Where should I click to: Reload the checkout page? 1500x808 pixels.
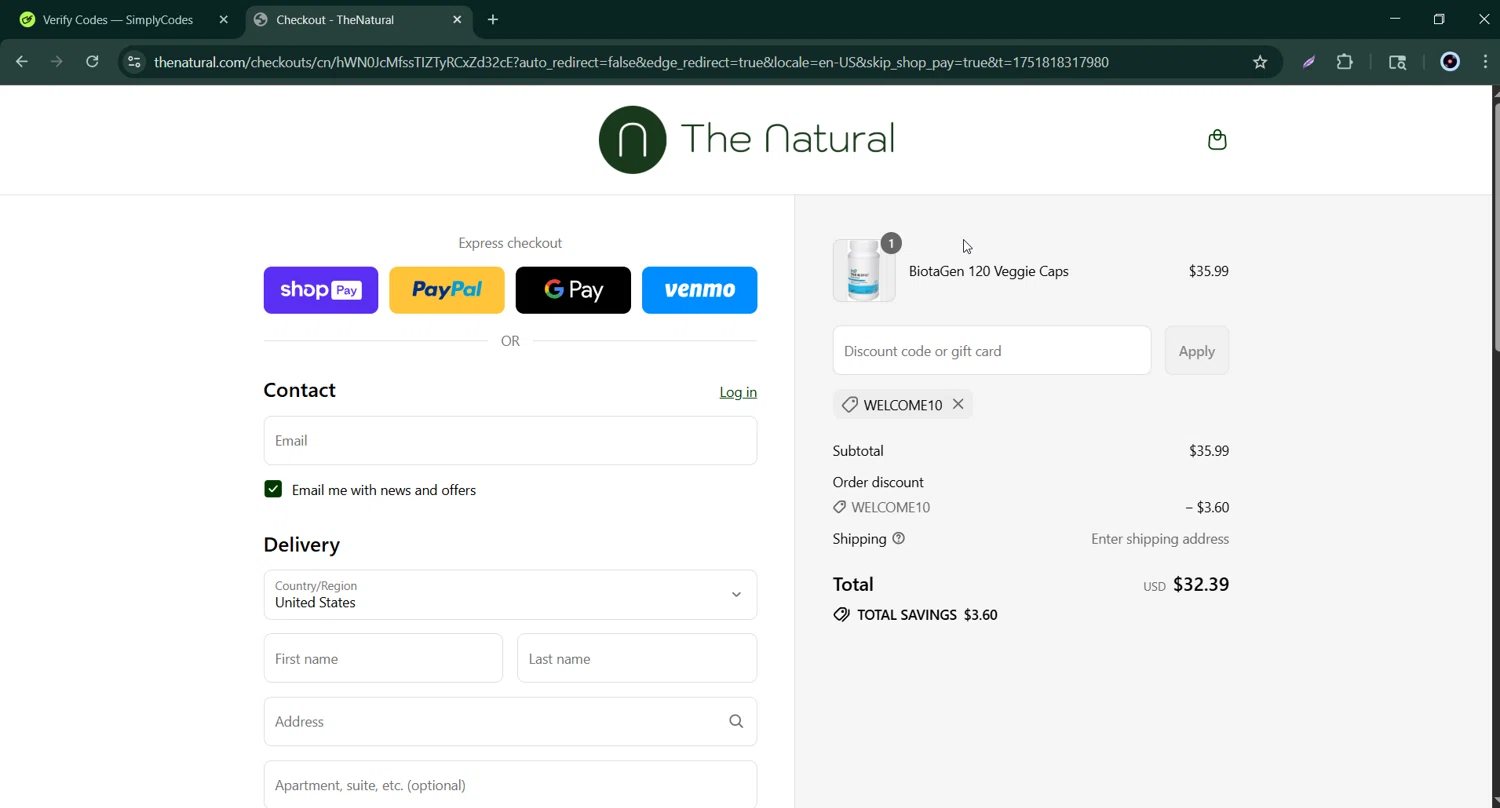point(92,62)
